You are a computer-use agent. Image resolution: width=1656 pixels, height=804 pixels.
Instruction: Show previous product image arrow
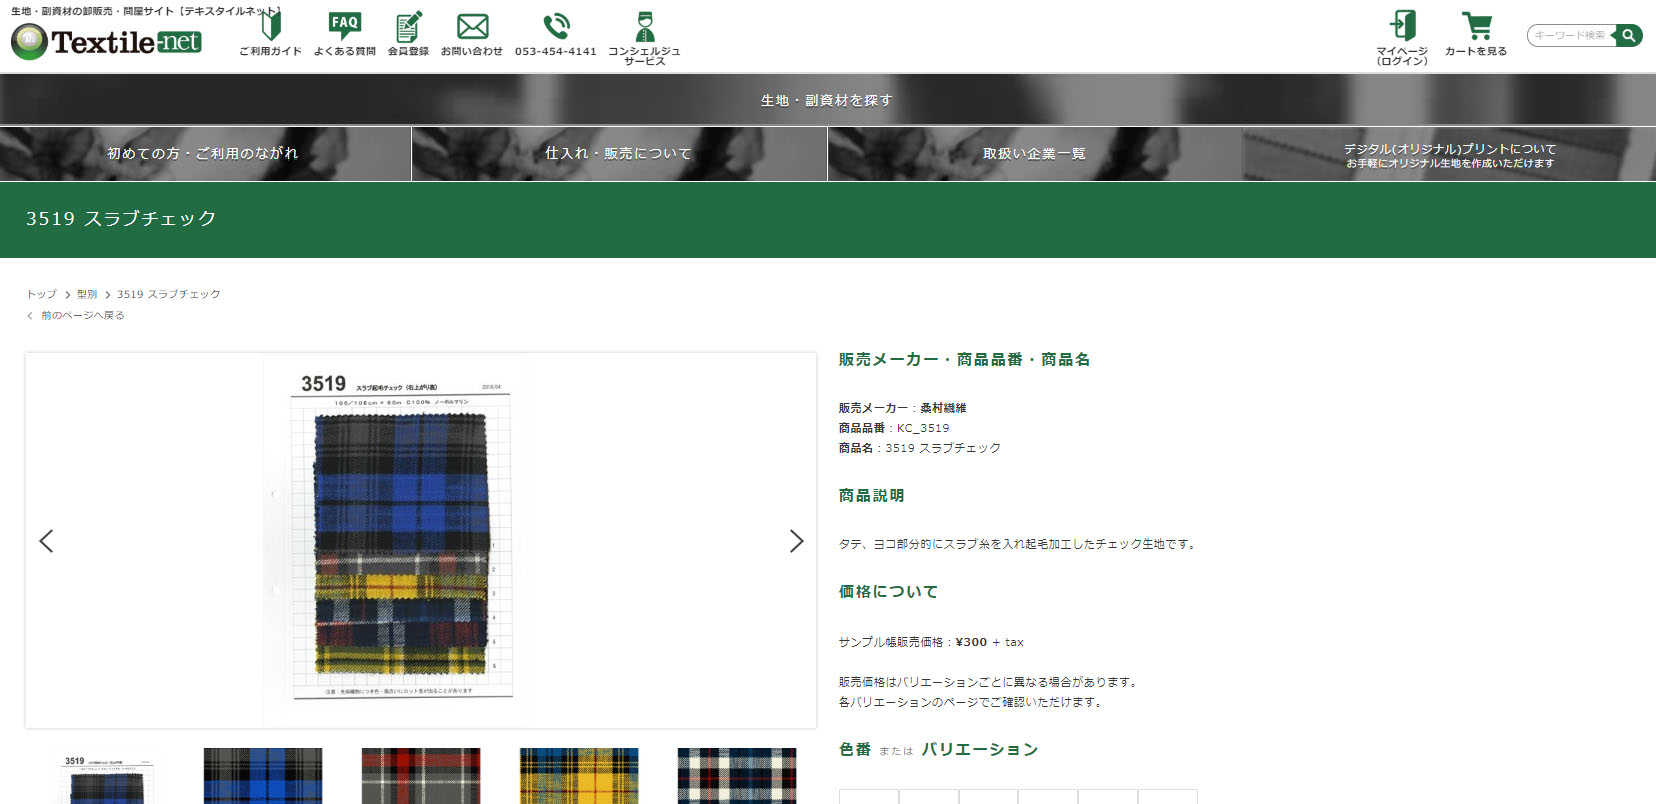46,541
